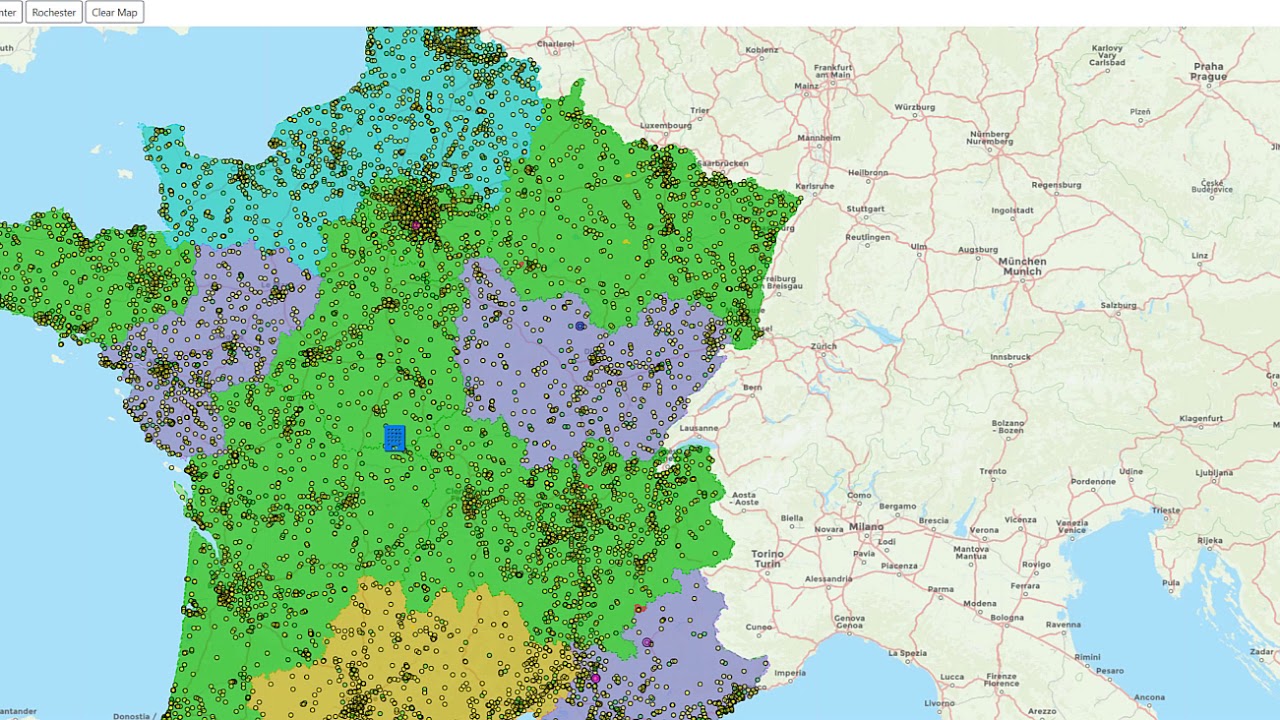Click the Clear Map button

[115, 12]
